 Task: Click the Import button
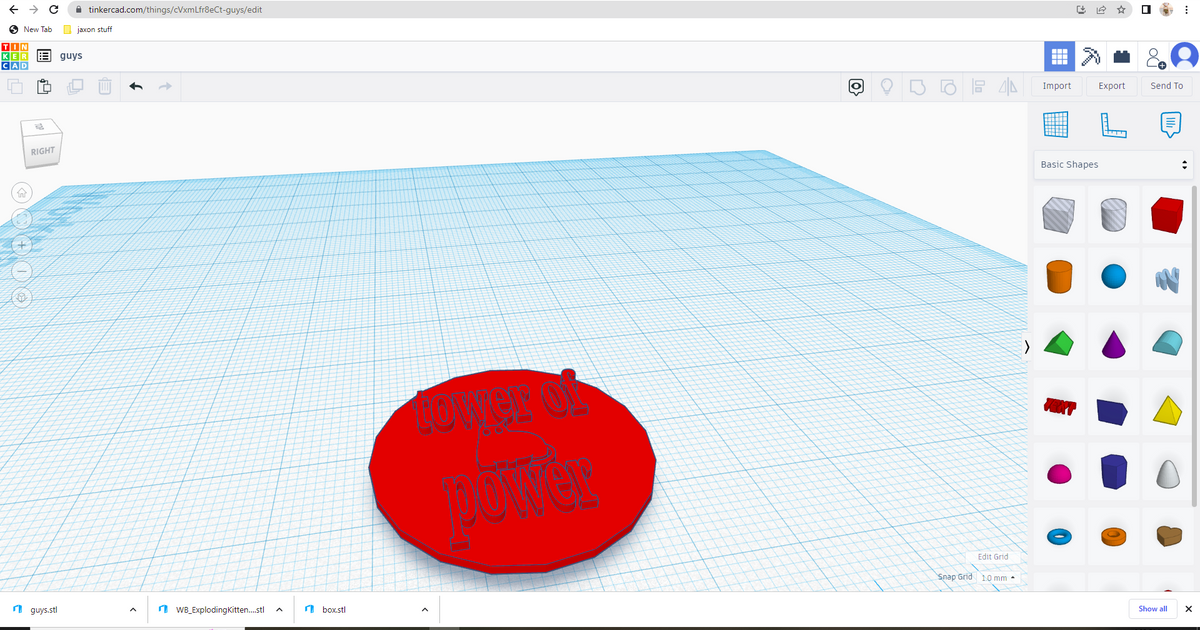tap(1056, 86)
